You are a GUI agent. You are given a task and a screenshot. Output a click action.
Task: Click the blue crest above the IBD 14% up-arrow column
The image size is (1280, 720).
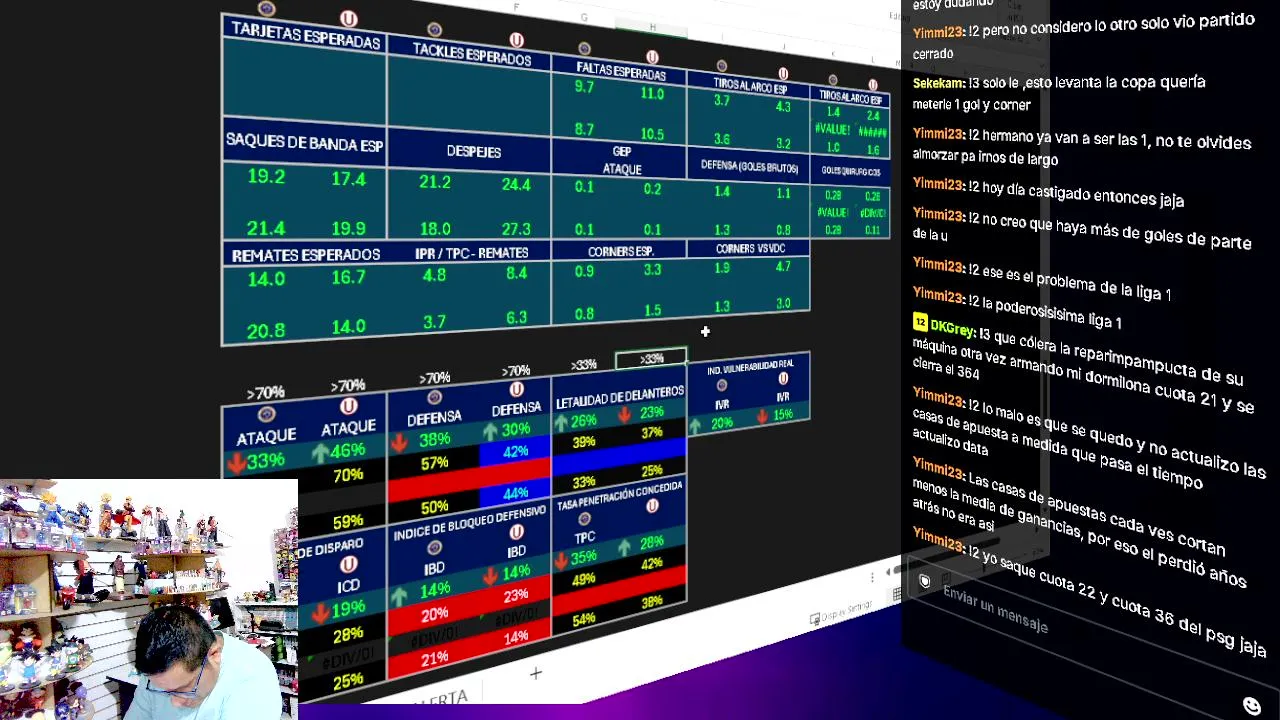[x=434, y=548]
